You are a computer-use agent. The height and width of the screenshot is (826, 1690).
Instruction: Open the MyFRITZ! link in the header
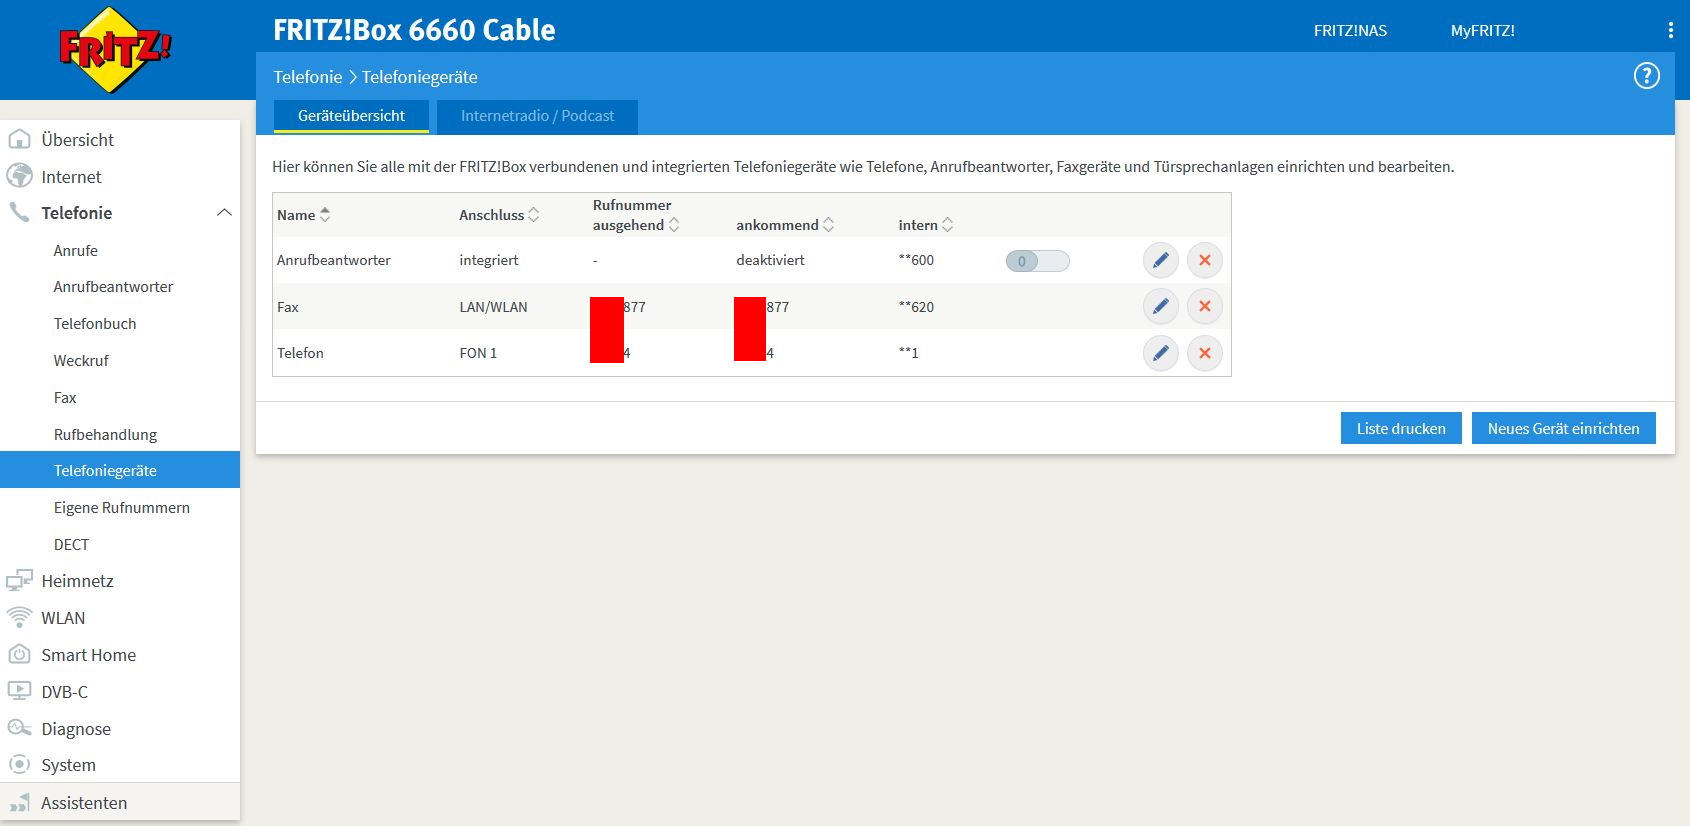pos(1482,30)
